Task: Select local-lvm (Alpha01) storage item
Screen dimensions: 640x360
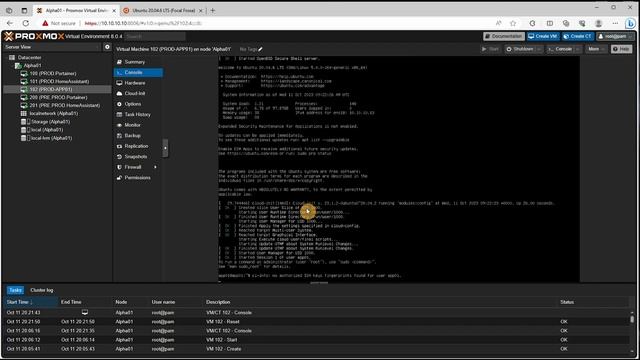Action: [51, 138]
